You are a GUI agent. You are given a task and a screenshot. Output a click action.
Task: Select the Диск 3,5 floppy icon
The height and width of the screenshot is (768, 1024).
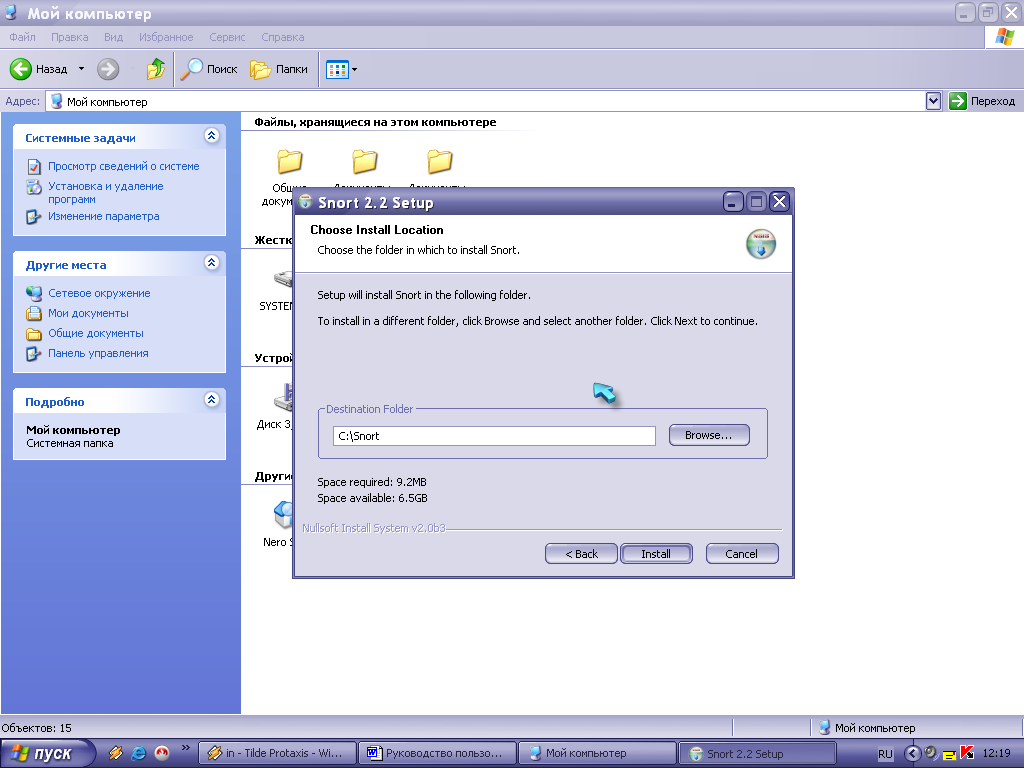(x=283, y=397)
